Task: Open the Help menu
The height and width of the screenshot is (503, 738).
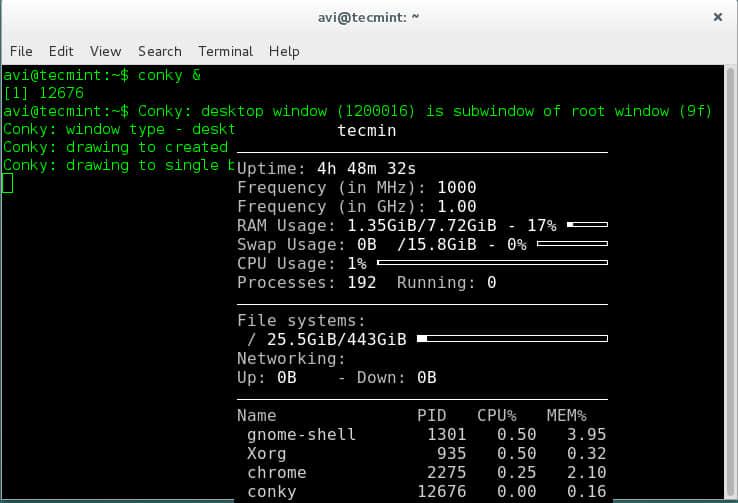Action: pos(284,51)
